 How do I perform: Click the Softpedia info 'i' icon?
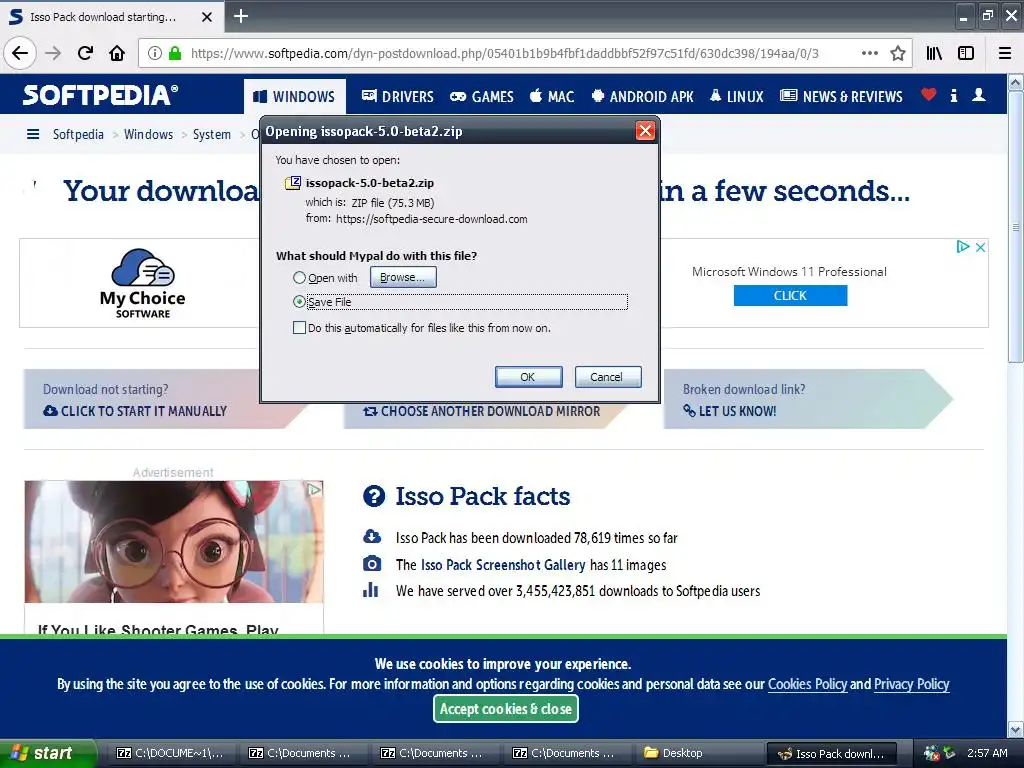(x=953, y=95)
